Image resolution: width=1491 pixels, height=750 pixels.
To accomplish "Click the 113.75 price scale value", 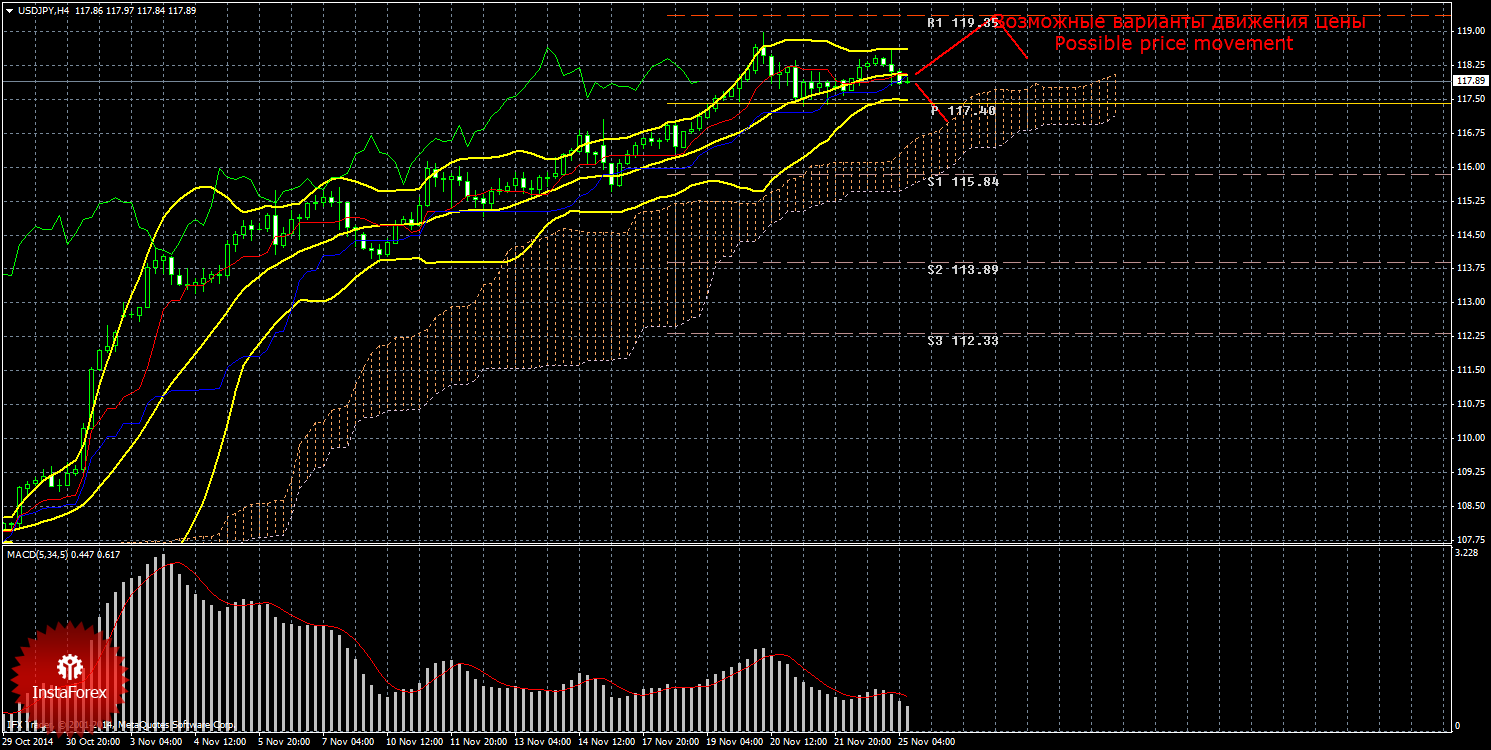I will [1470, 269].
